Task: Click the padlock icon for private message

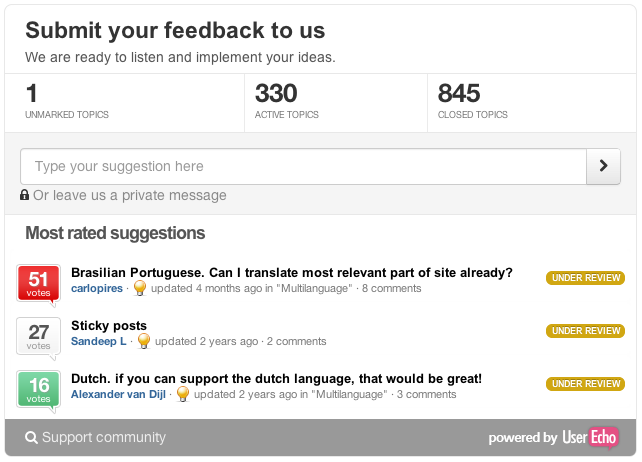Action: click(x=25, y=195)
